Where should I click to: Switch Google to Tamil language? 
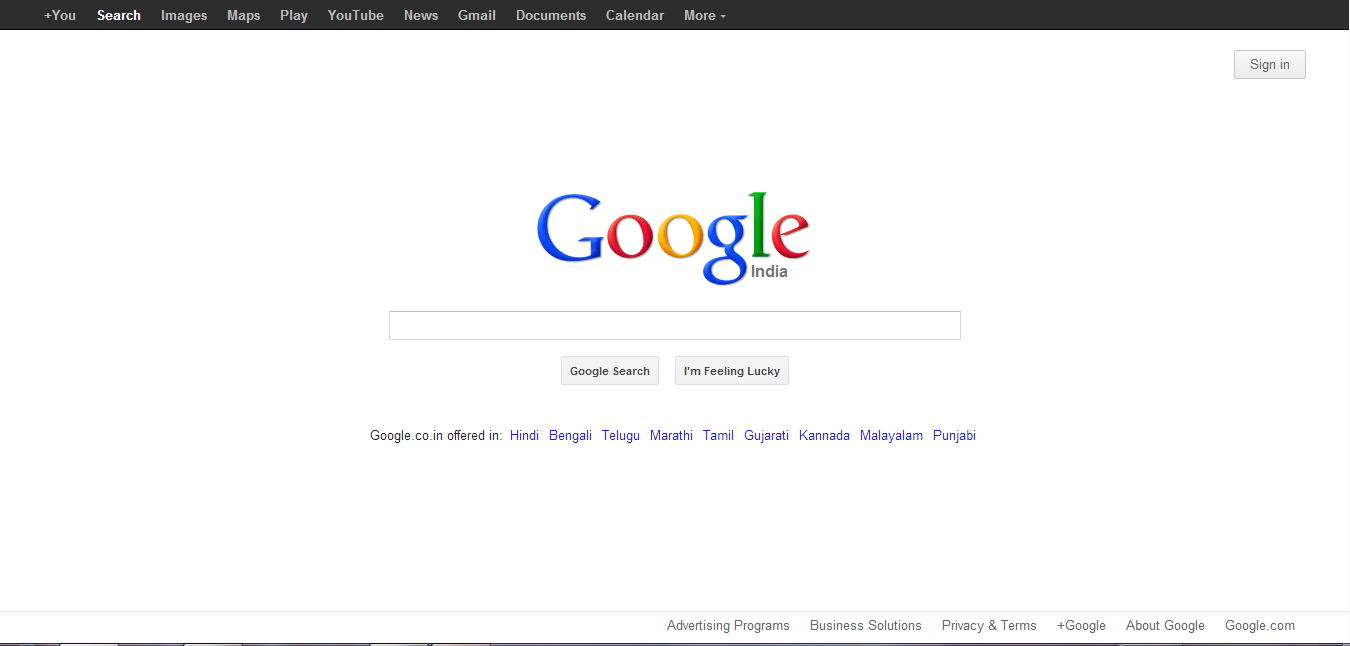tap(718, 435)
